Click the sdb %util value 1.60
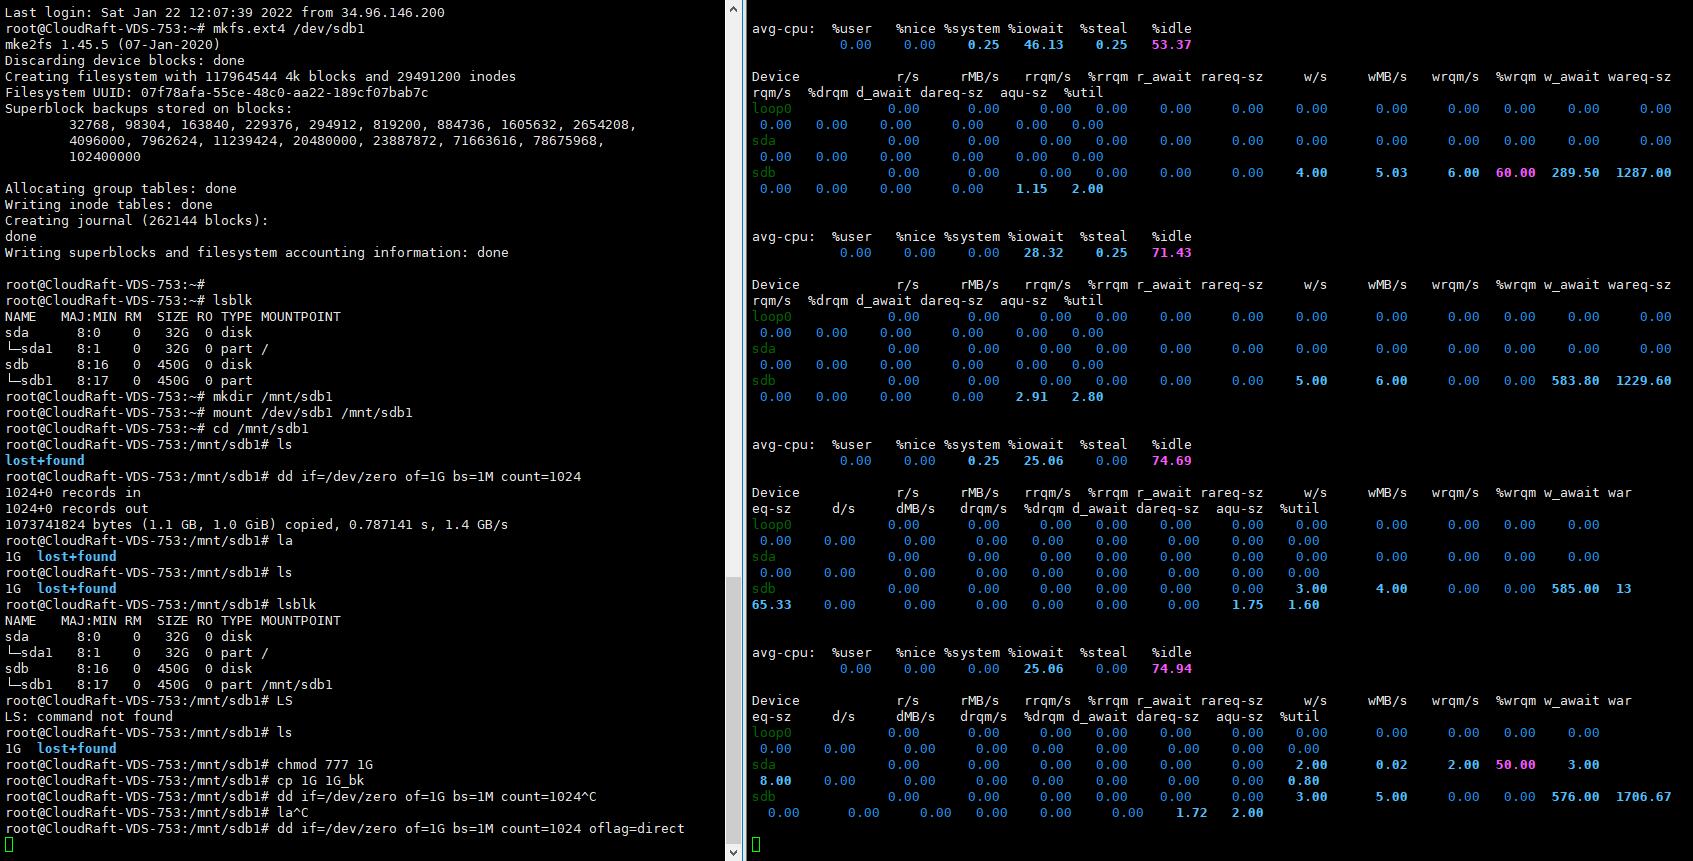This screenshot has width=1693, height=861. coord(1304,605)
